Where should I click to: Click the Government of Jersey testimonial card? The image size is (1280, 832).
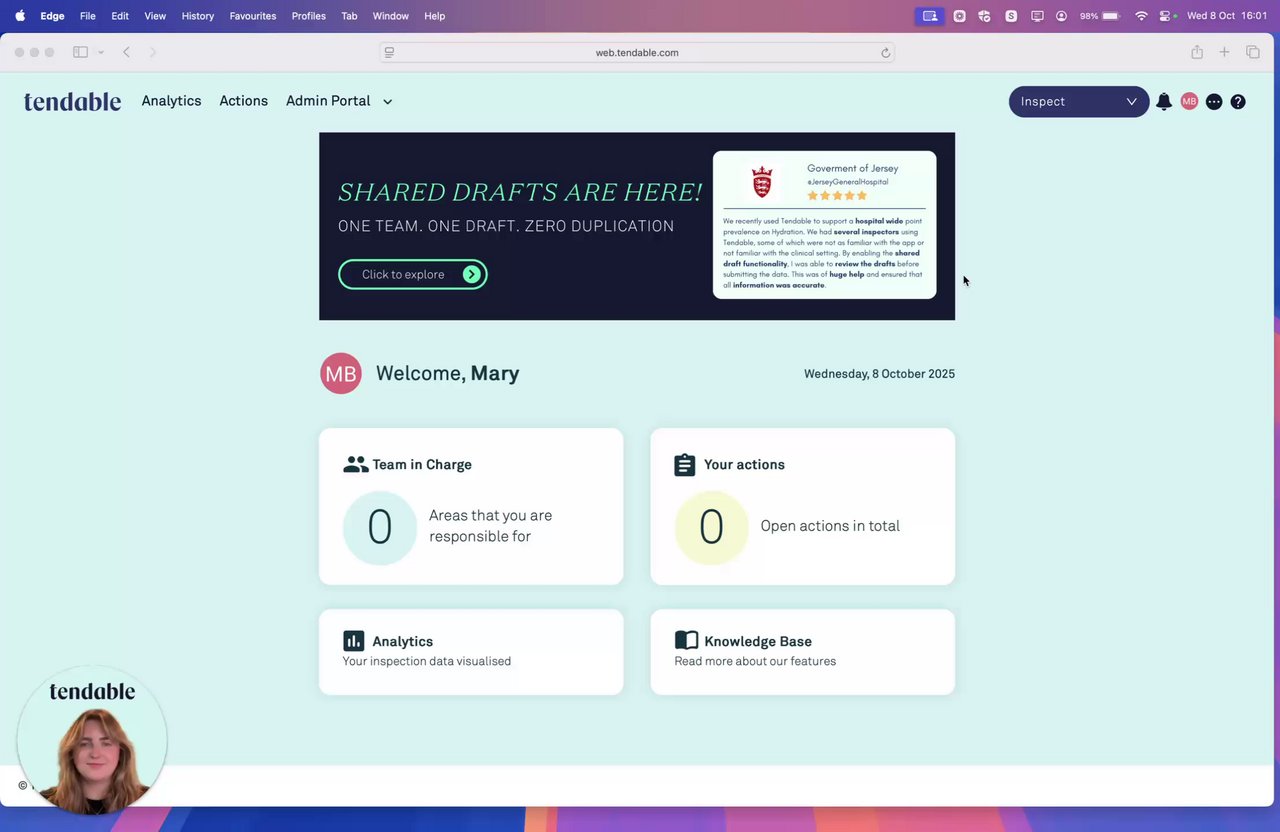825,225
